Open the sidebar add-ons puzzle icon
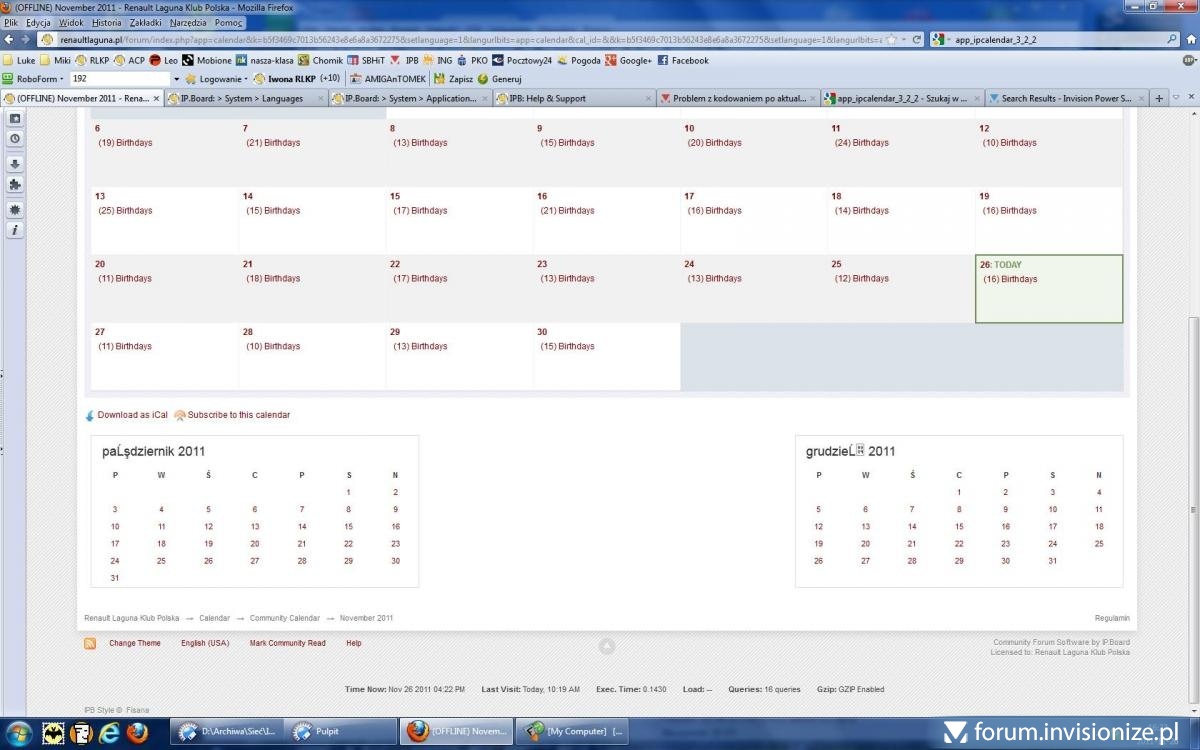Image resolution: width=1200 pixels, height=750 pixels. (15, 185)
